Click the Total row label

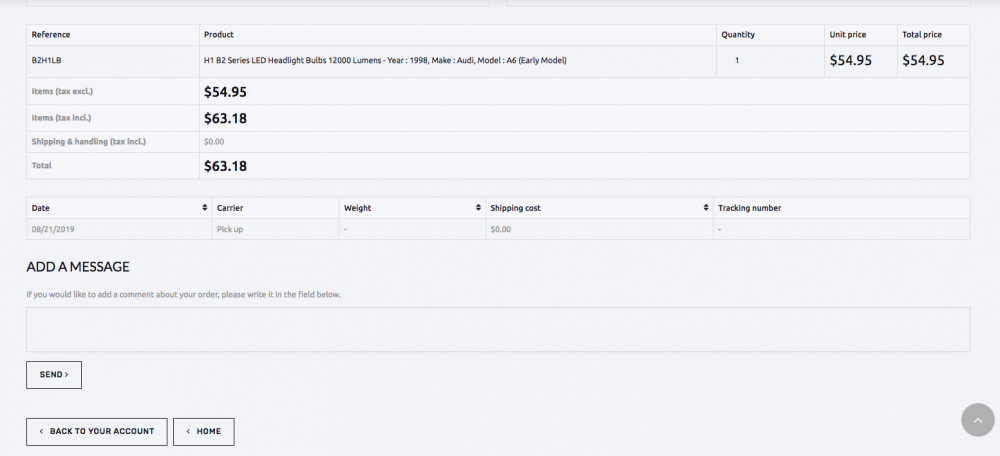tap(41, 165)
